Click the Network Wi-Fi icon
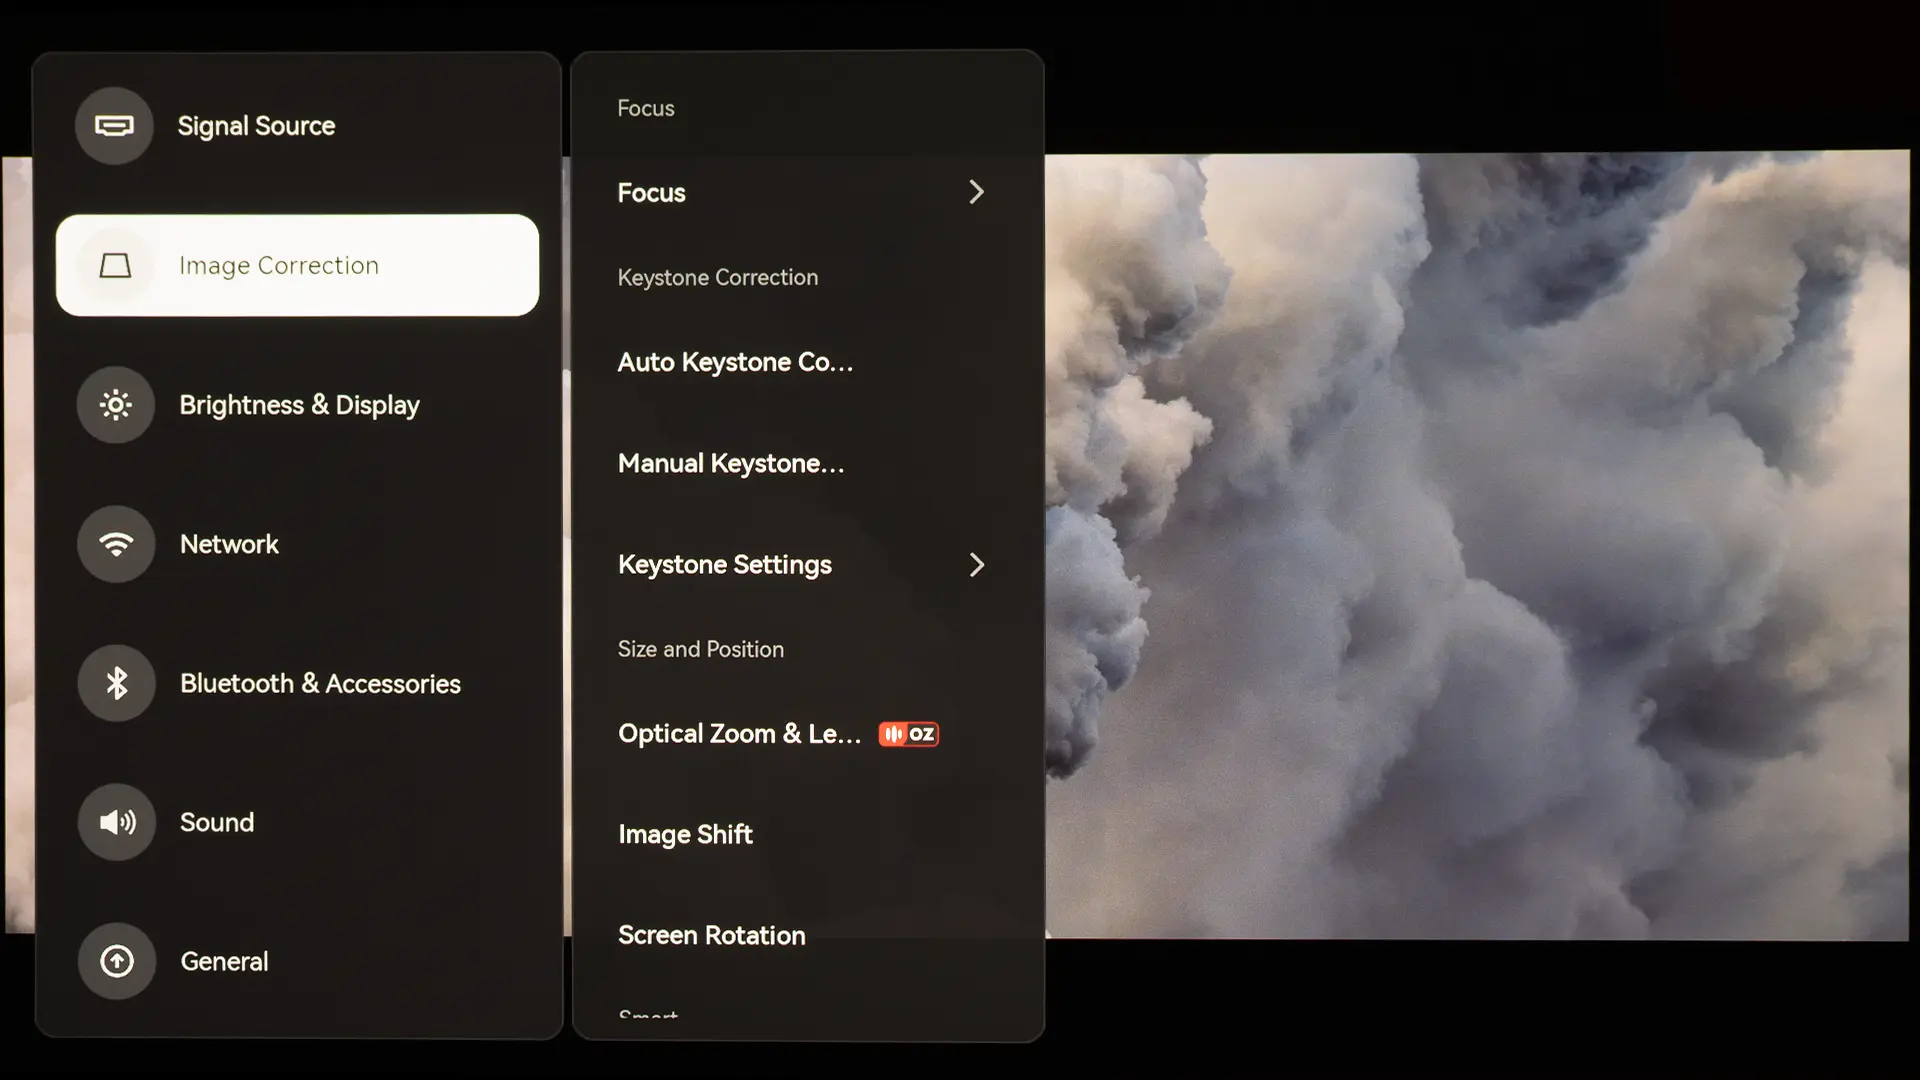The image size is (1920, 1080). click(116, 544)
